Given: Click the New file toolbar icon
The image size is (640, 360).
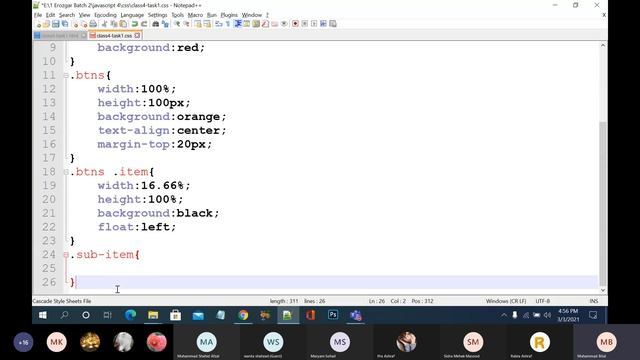Looking at the screenshot, I should [x=38, y=24].
